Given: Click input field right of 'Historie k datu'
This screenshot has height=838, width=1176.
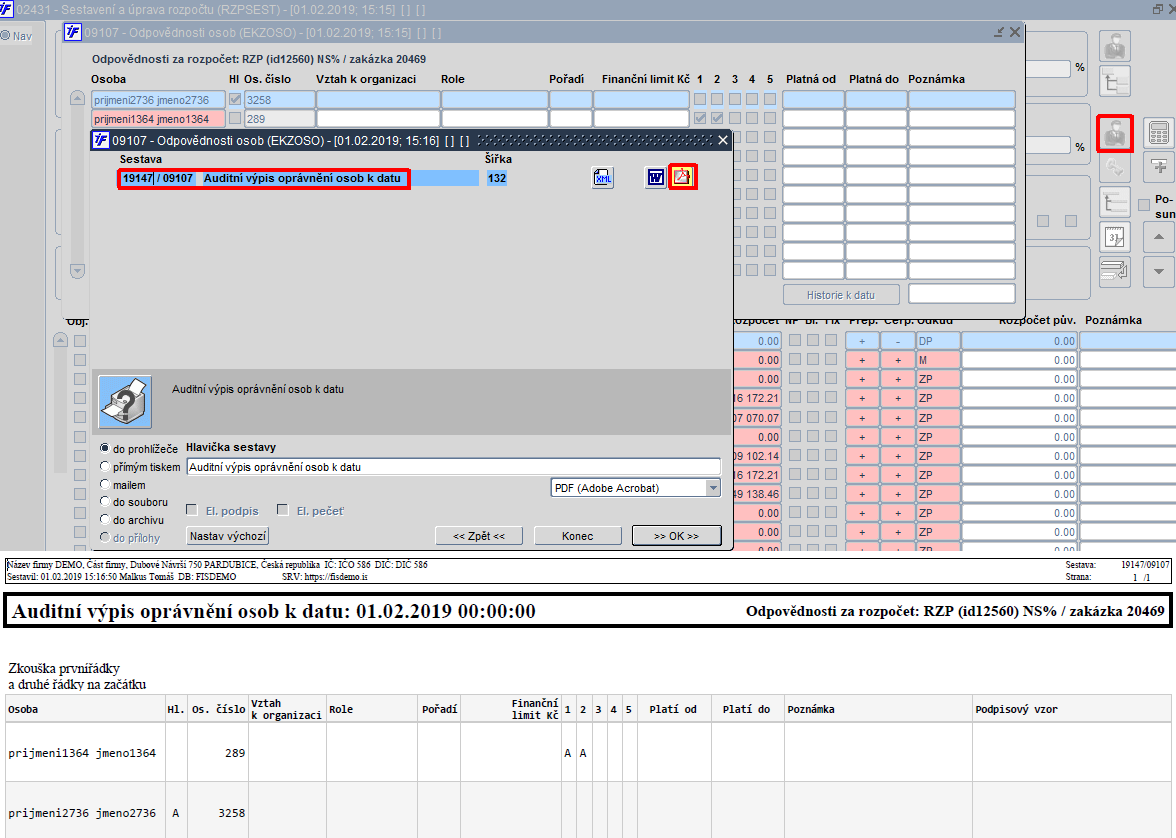Looking at the screenshot, I should [x=962, y=294].
